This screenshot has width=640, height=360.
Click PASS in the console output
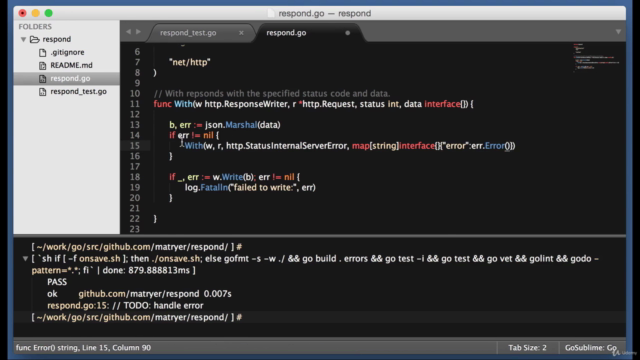click(x=57, y=282)
